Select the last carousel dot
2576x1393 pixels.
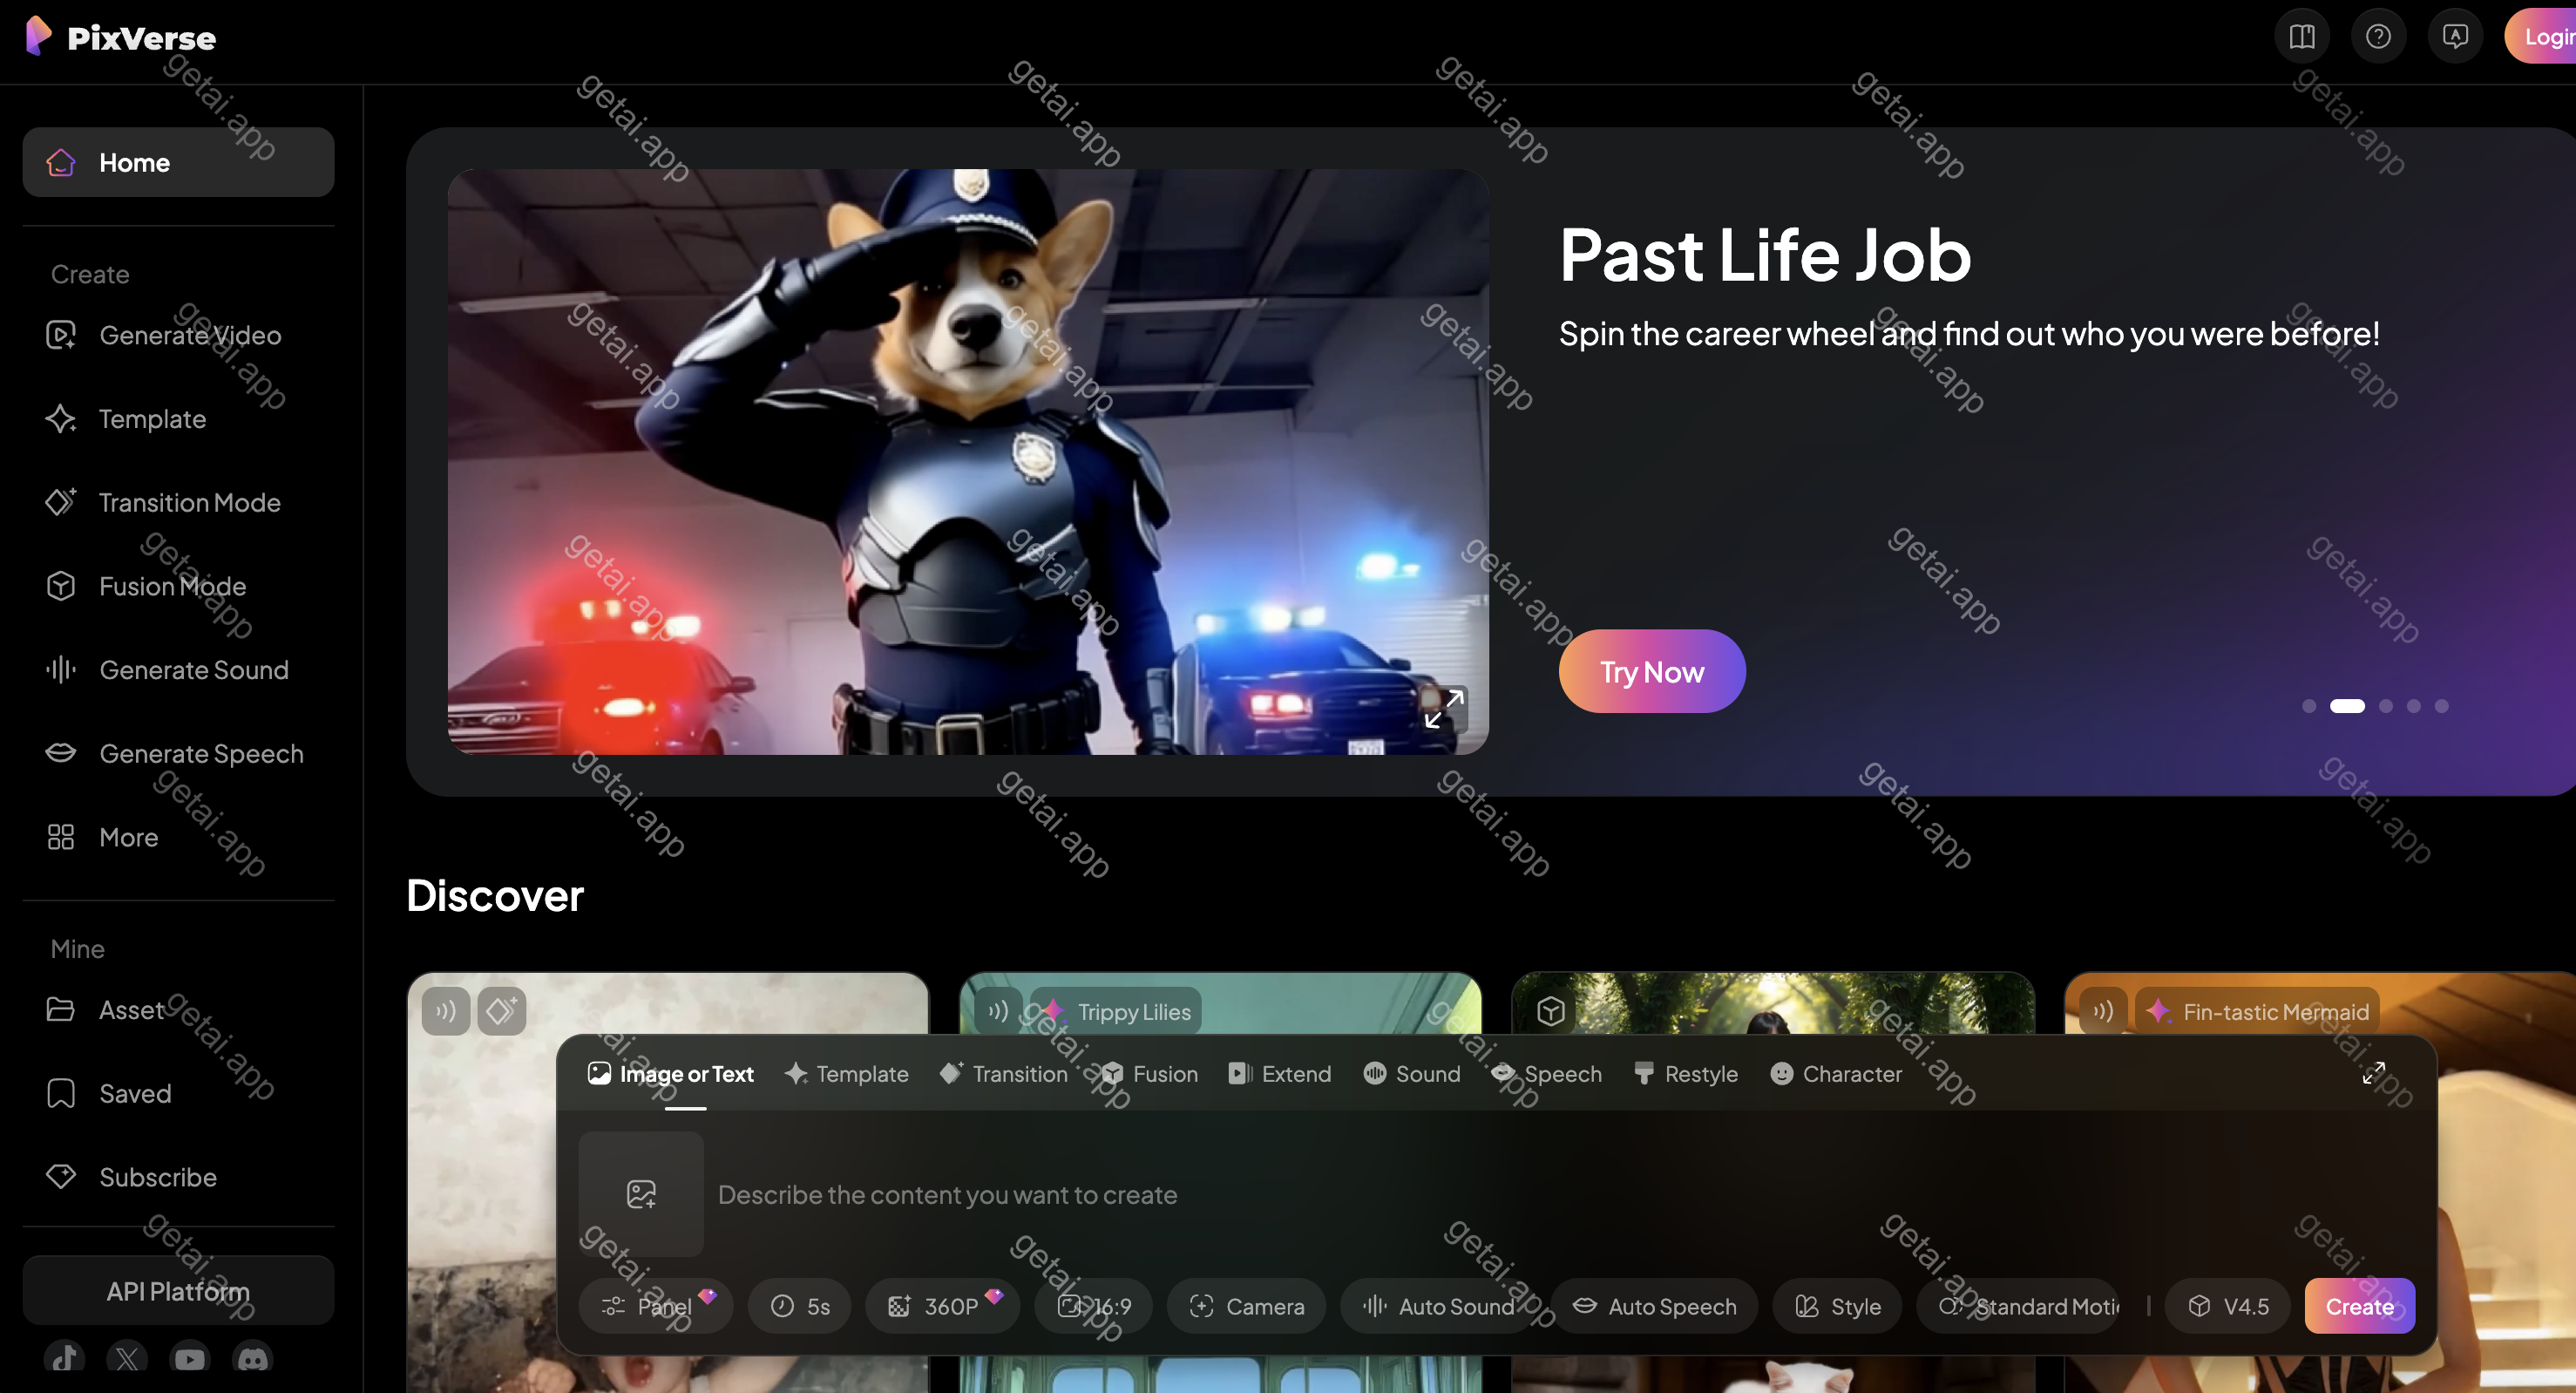pyautogui.click(x=2442, y=706)
